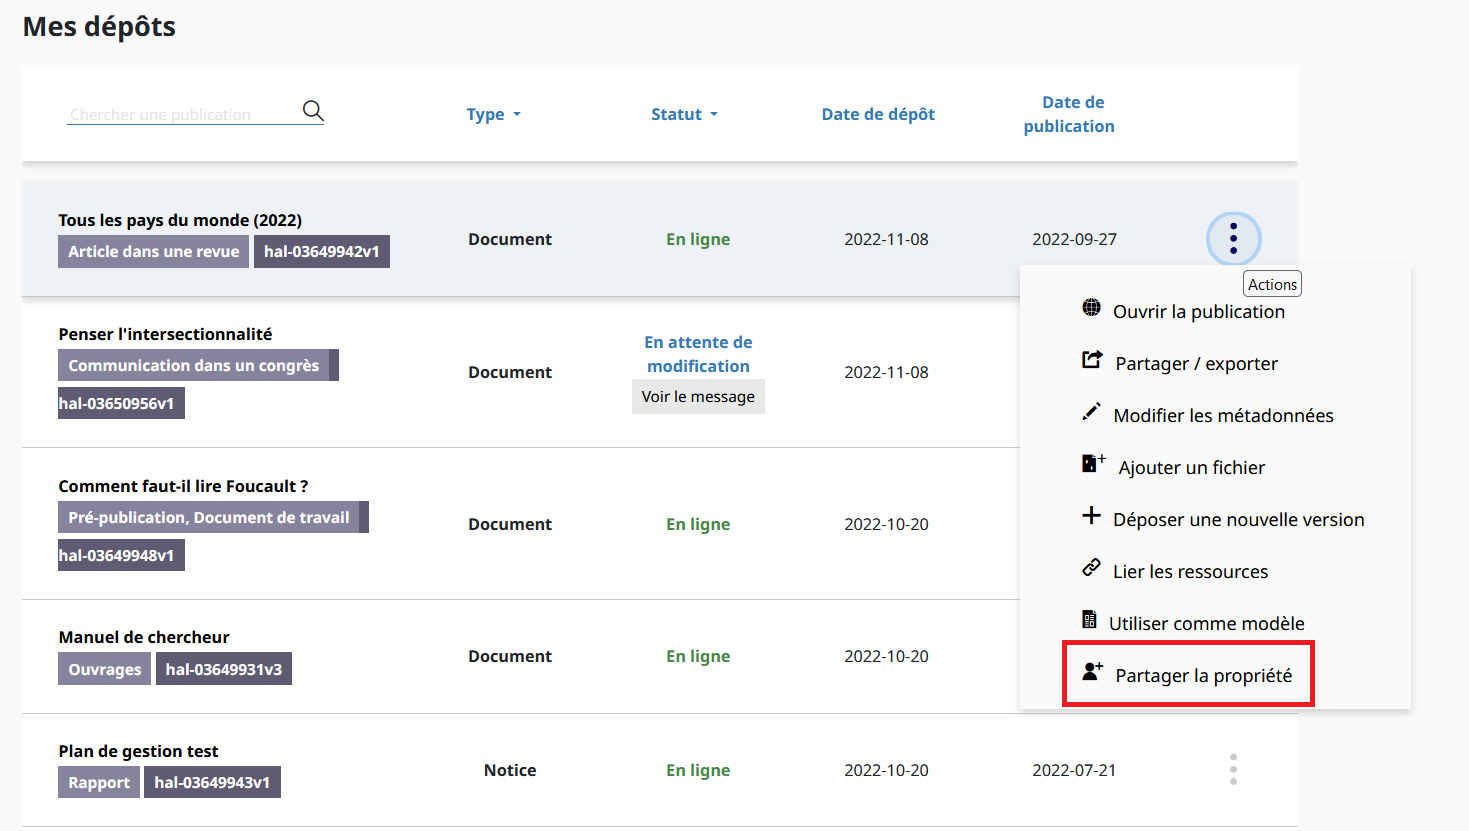Select Partager la propriété

(1204, 676)
